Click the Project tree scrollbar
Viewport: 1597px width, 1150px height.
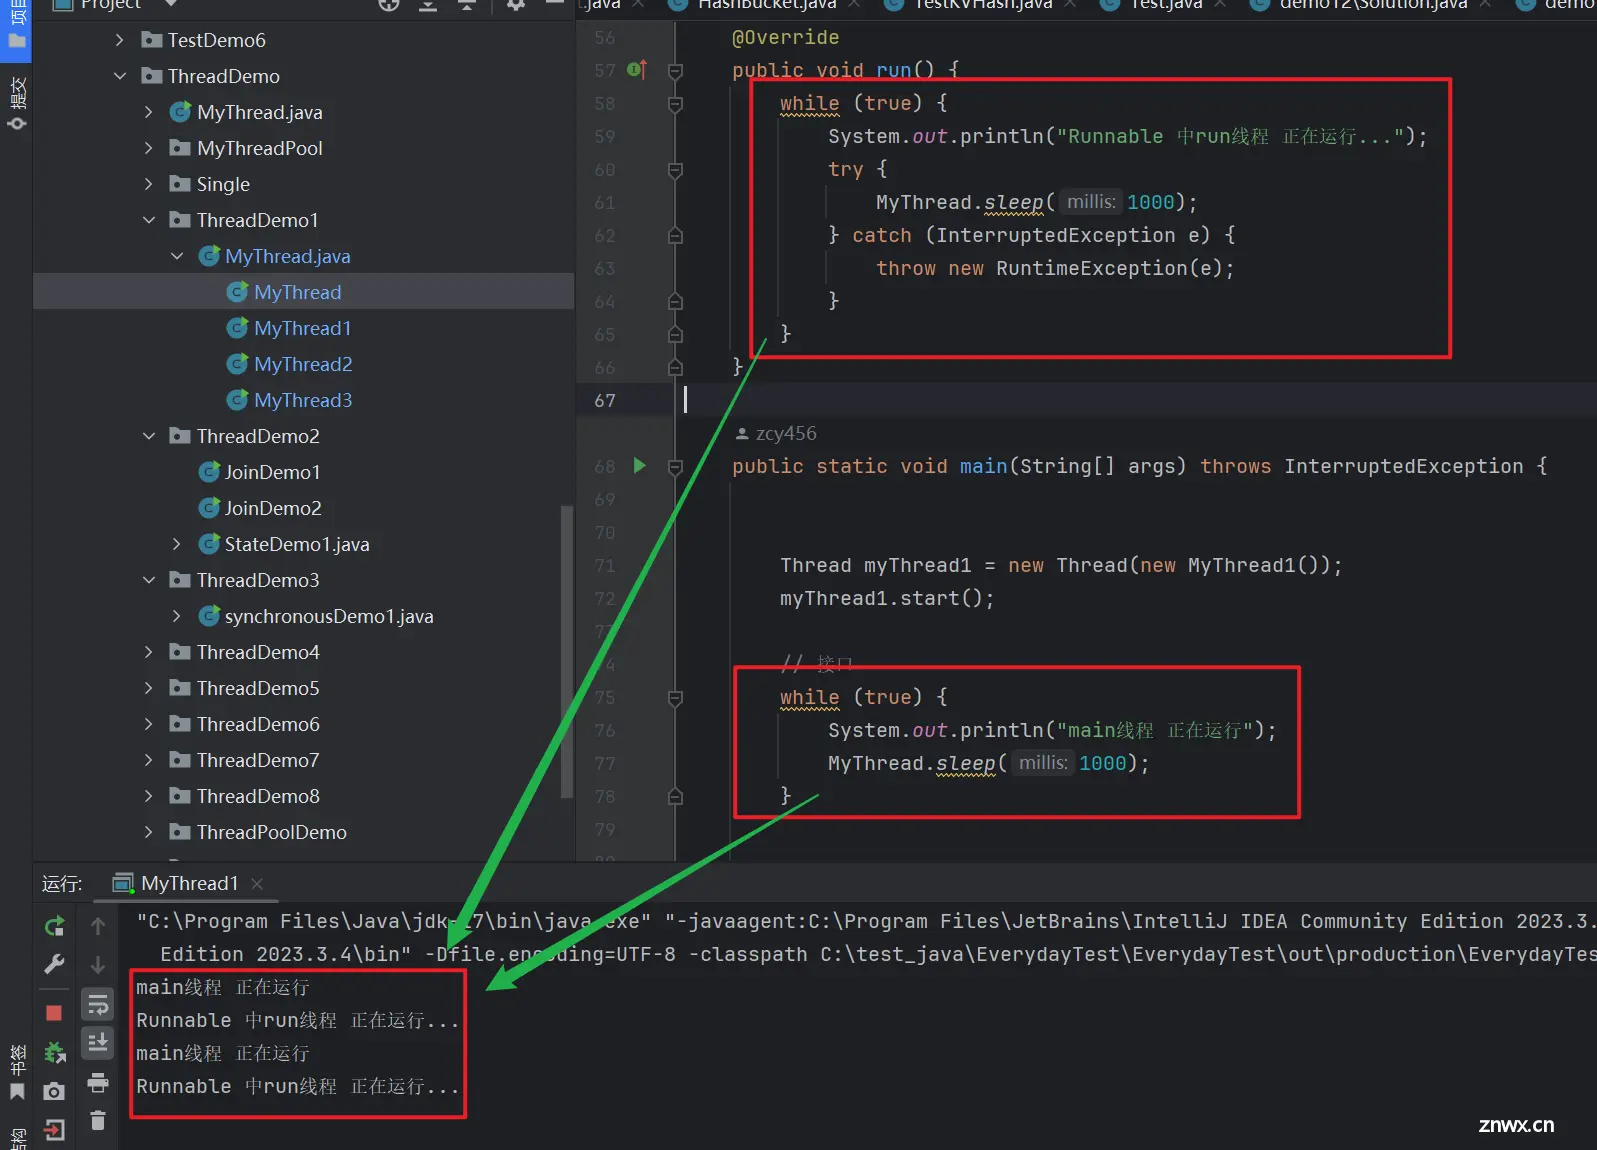[x=567, y=652]
